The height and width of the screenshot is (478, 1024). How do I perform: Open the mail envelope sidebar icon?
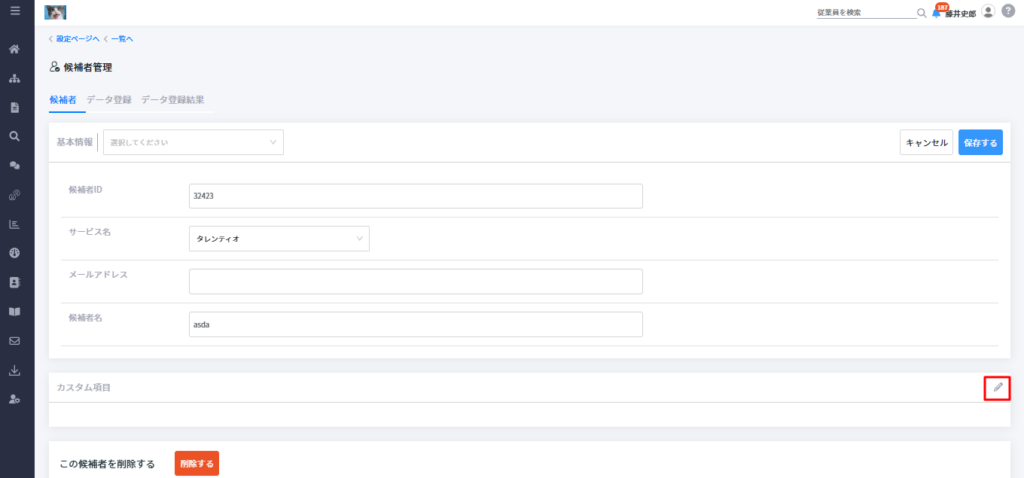14,341
